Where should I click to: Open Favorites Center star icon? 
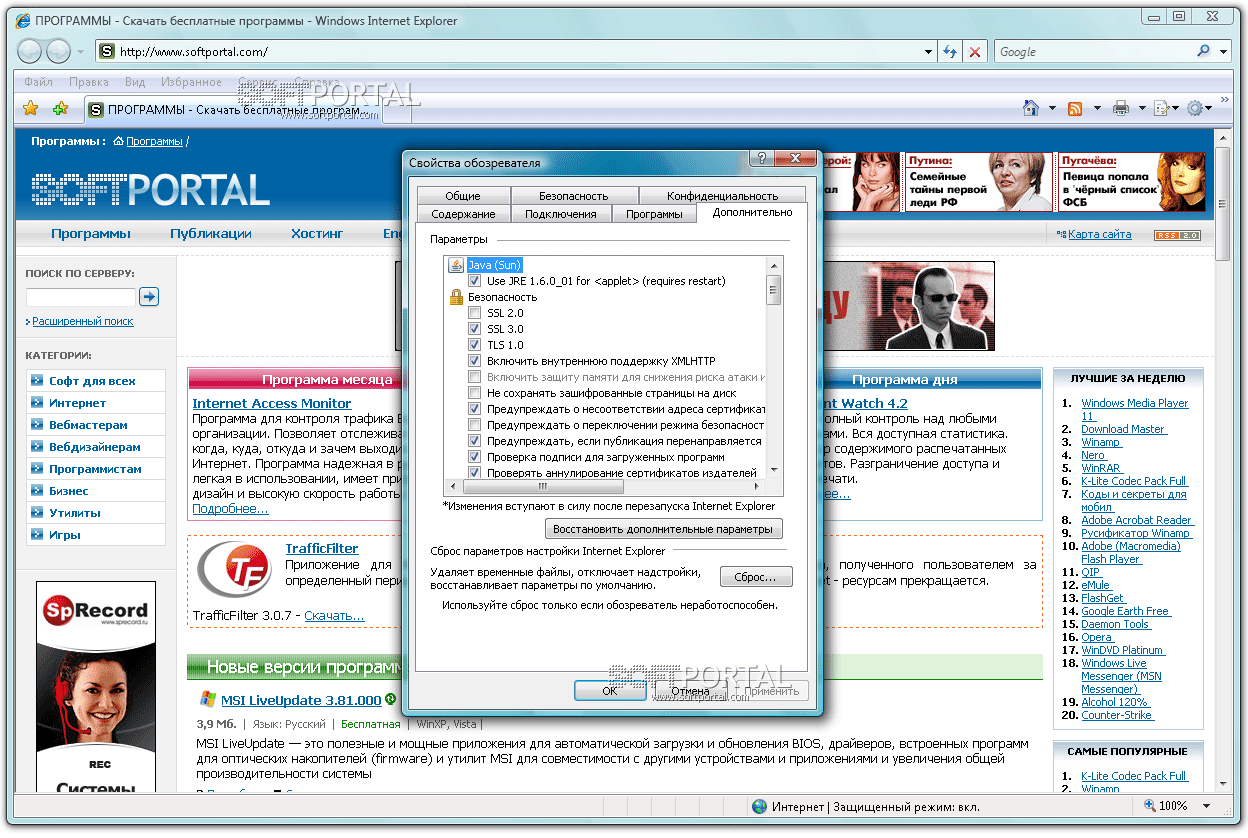tap(30, 108)
